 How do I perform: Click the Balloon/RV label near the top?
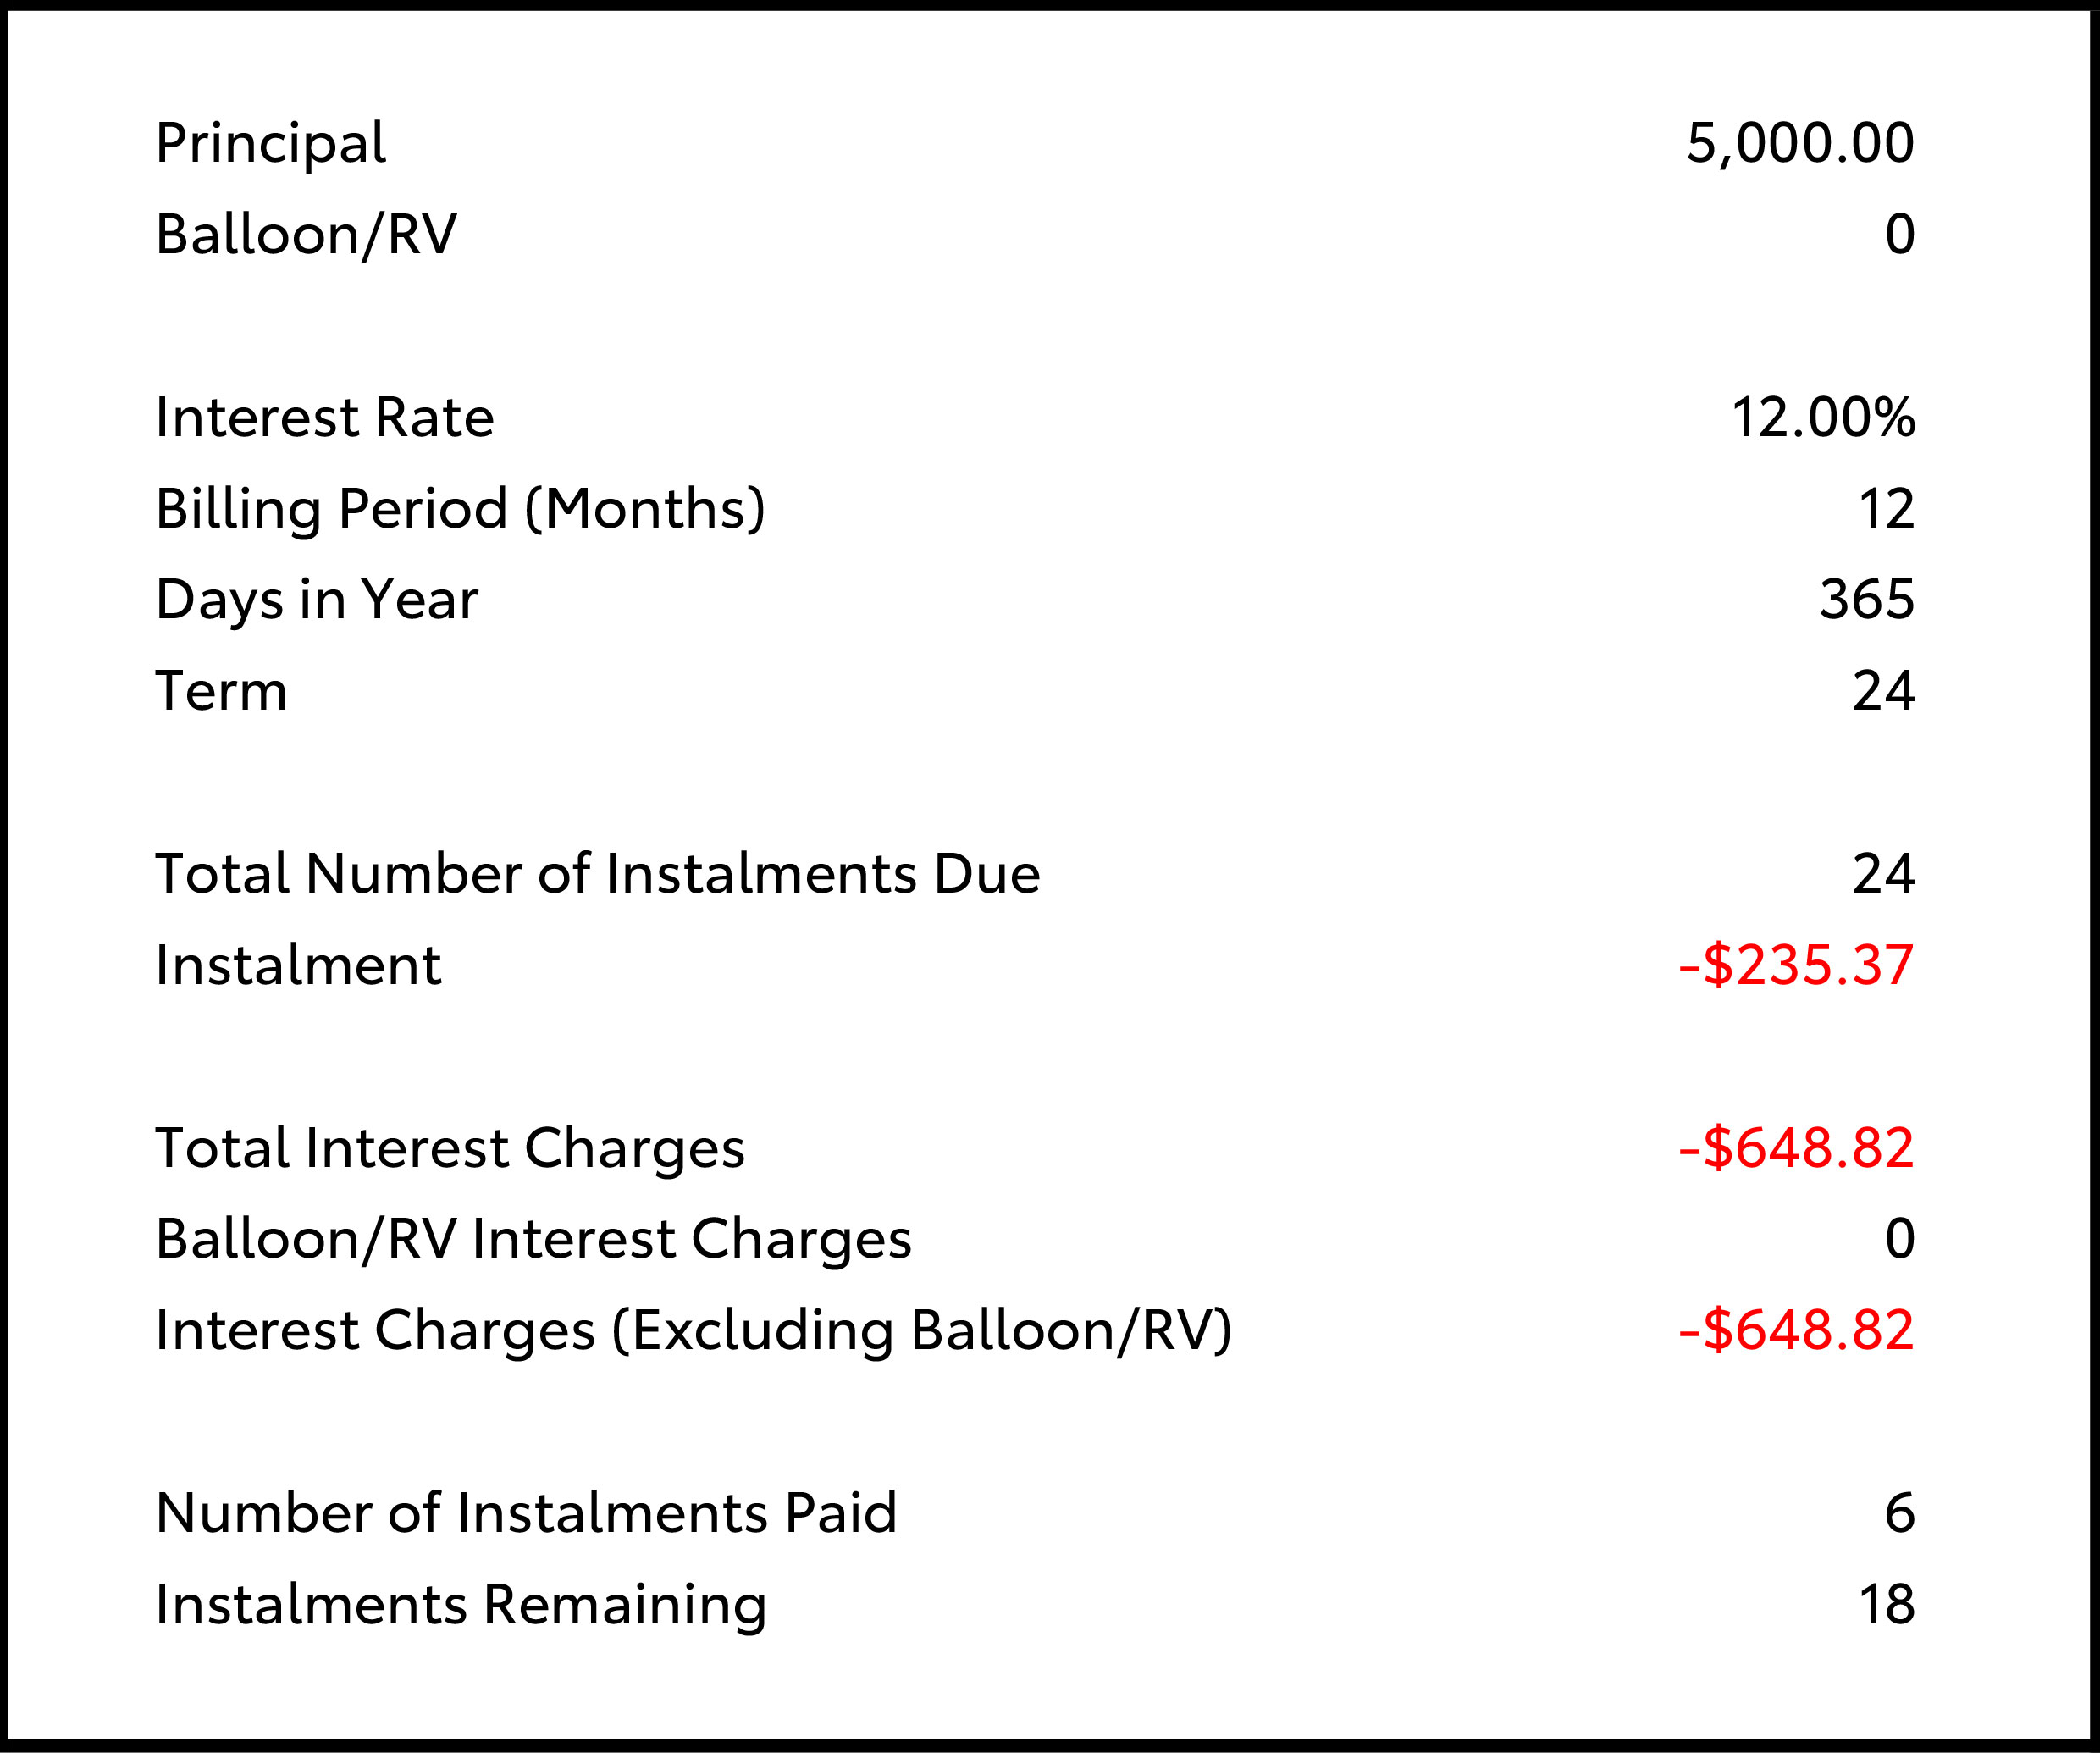pos(306,234)
